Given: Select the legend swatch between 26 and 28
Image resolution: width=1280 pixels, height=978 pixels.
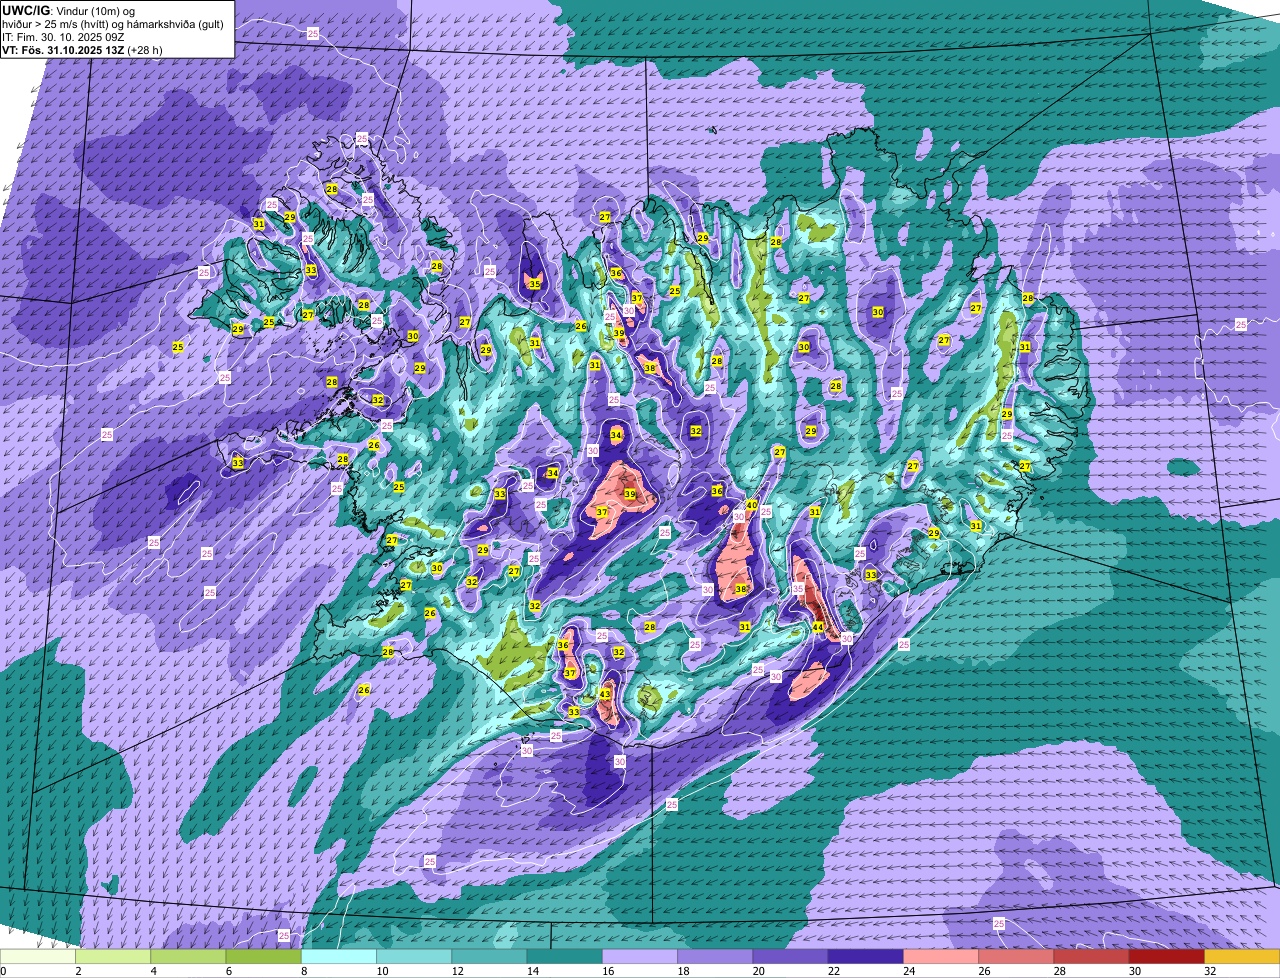Looking at the screenshot, I should pos(1016,957).
